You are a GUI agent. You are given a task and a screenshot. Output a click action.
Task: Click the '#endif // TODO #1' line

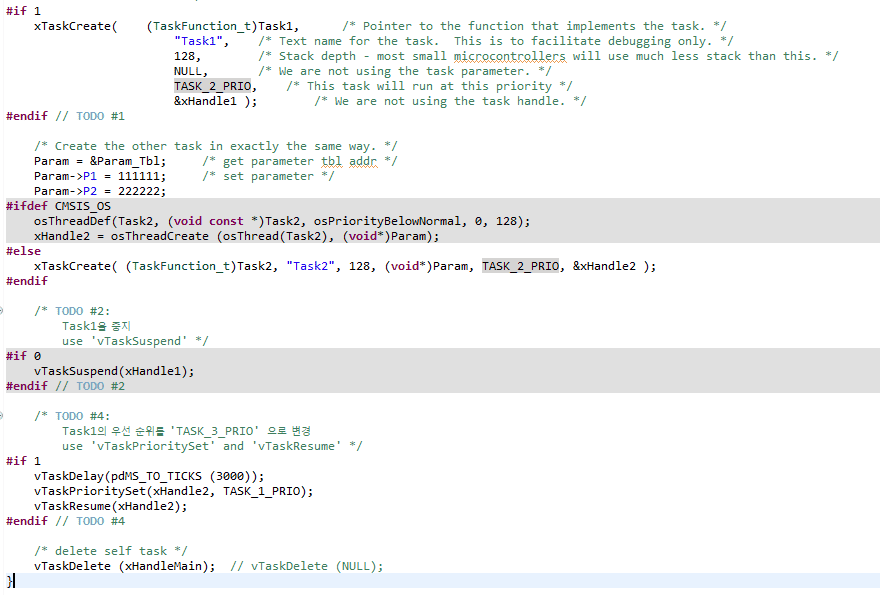click(x=66, y=116)
